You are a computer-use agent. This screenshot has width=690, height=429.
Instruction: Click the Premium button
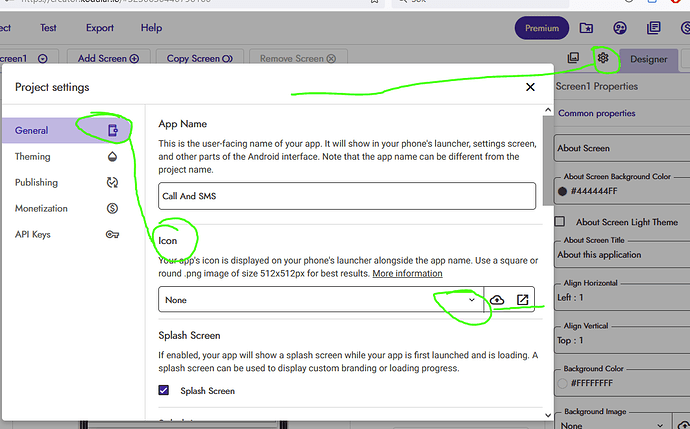pos(541,28)
